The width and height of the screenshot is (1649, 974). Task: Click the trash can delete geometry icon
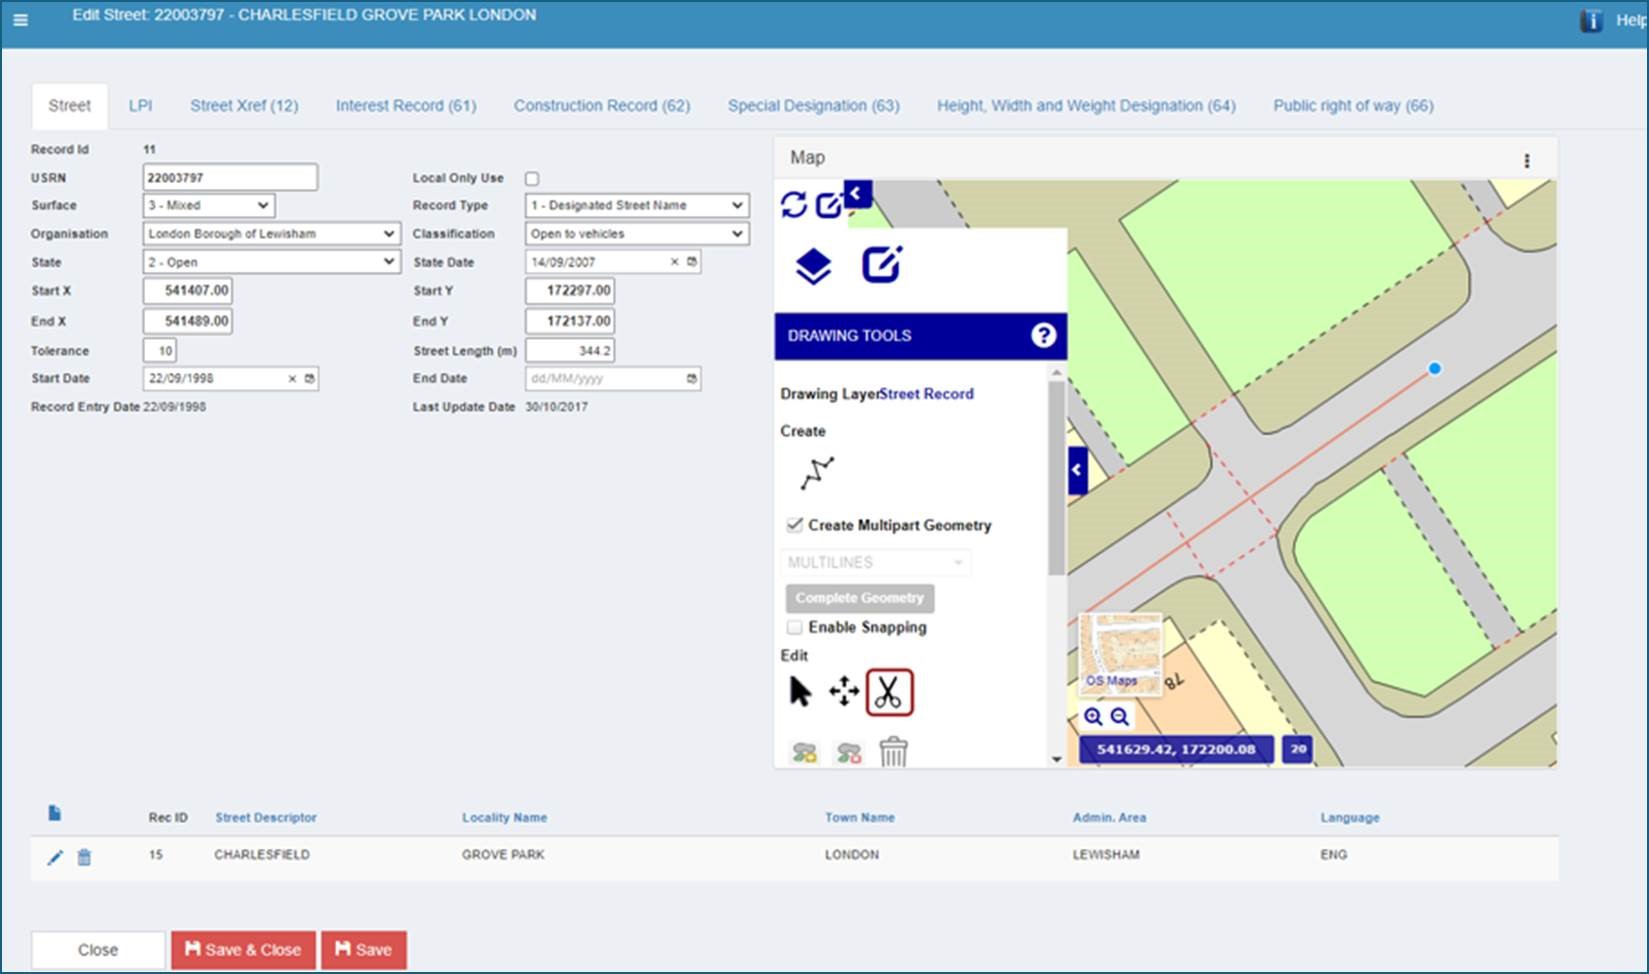[893, 751]
